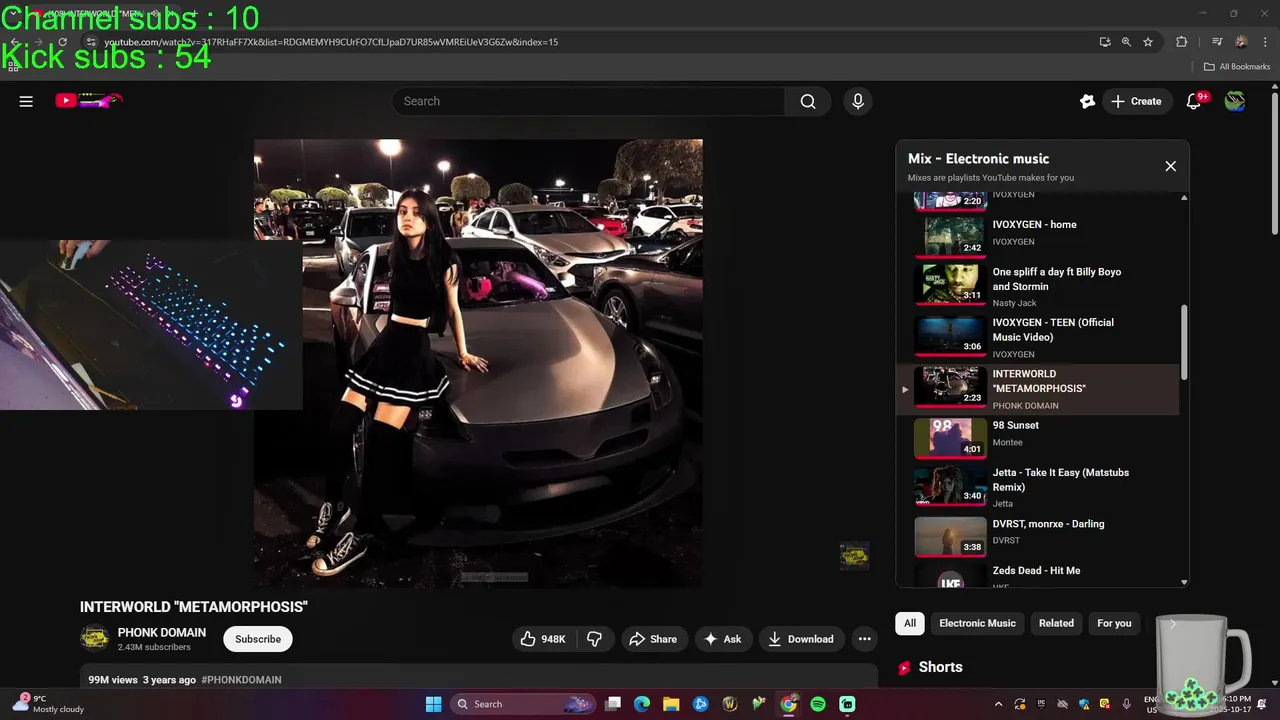The height and width of the screenshot is (720, 1280).
Task: Reload the page in Chrome
Action: coord(62,42)
